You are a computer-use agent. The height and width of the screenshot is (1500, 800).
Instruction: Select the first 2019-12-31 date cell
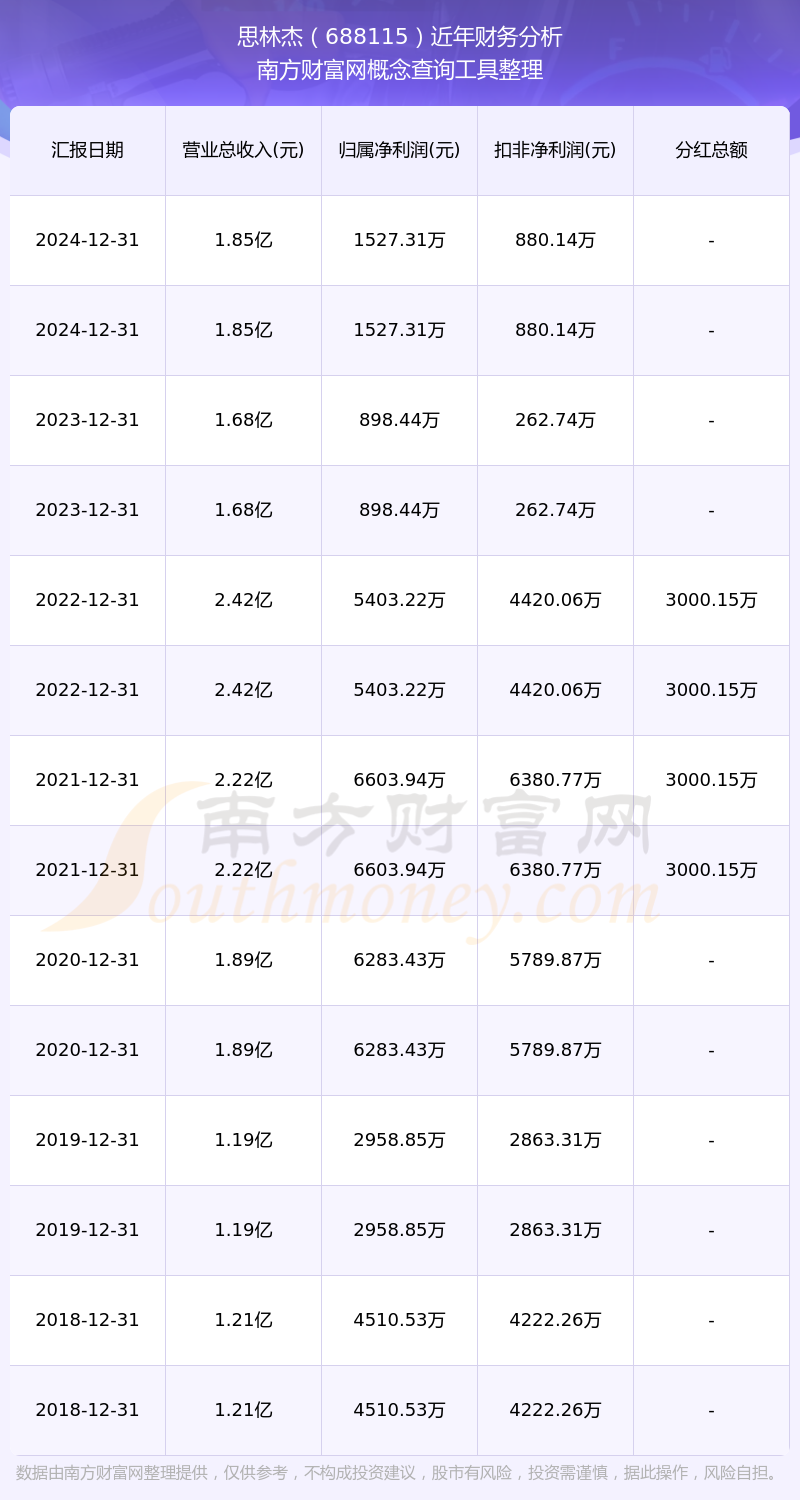tap(87, 1140)
